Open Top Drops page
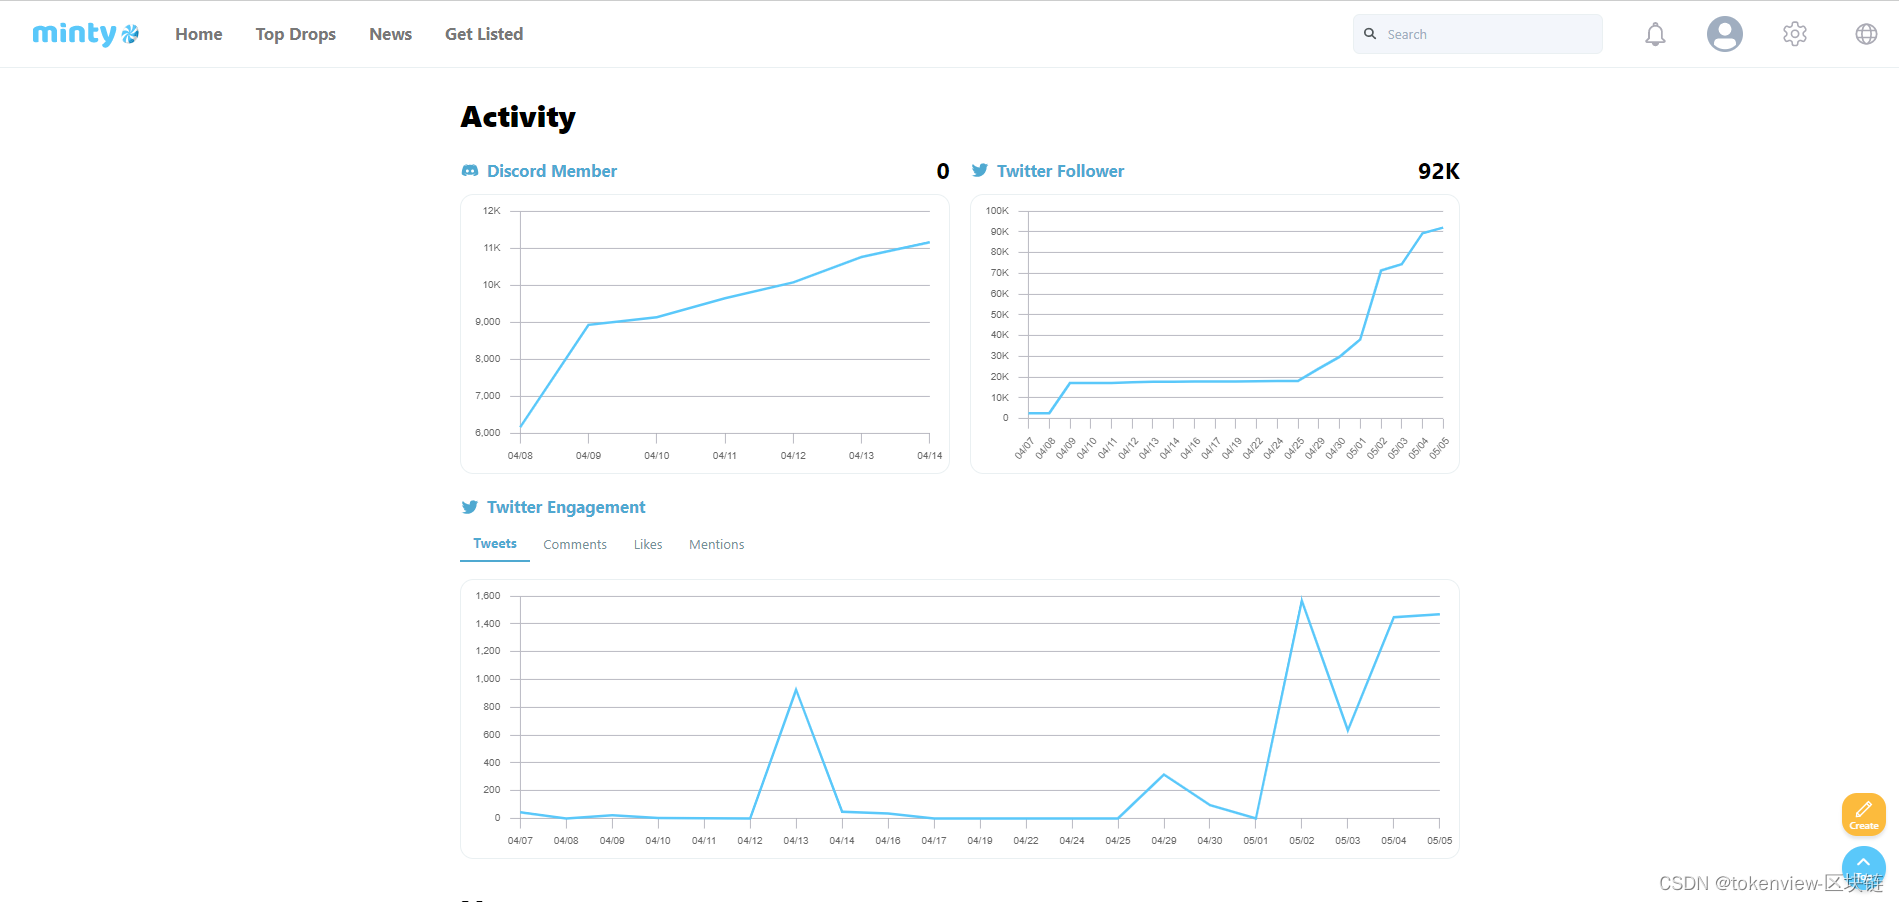This screenshot has height=902, width=1899. tap(296, 34)
